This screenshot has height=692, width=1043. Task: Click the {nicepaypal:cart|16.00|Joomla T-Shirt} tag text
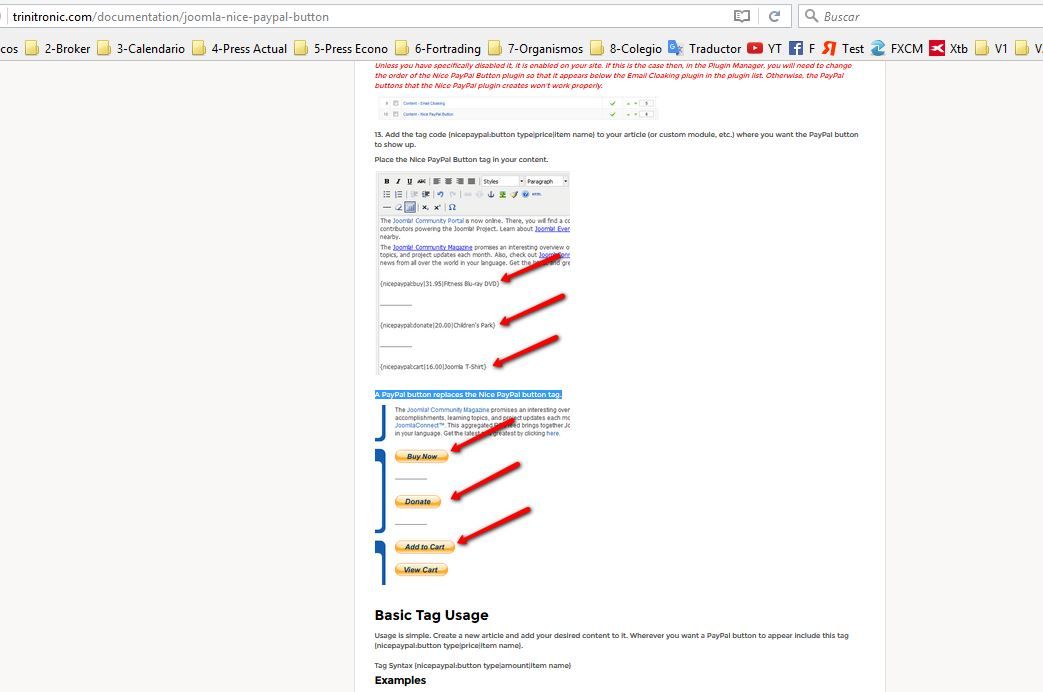433,367
